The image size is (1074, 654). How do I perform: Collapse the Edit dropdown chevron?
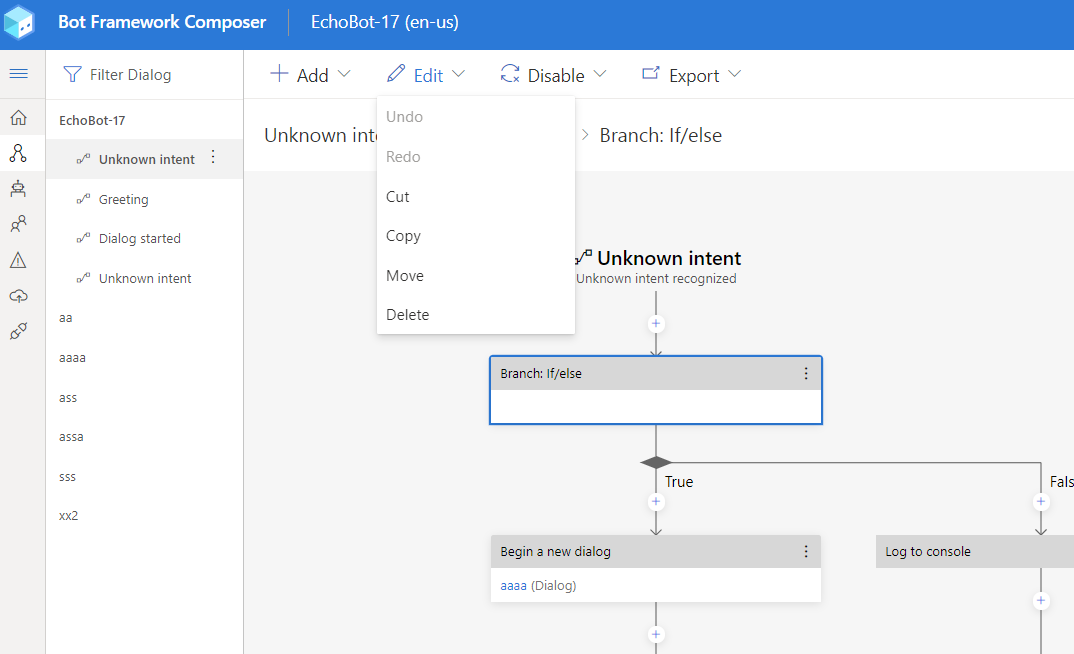coord(459,74)
